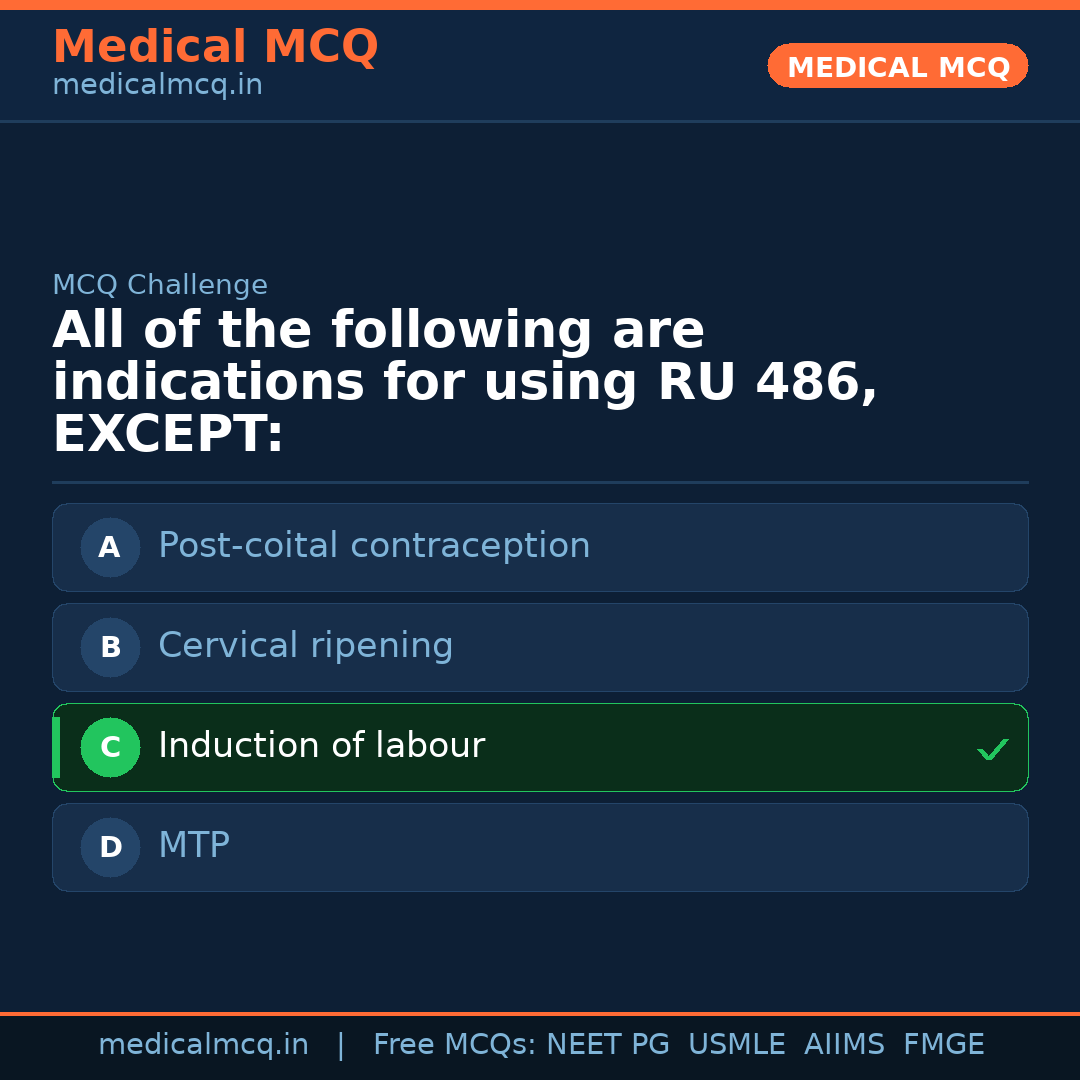Screen dimensions: 1080x1080
Task: Pick the Induction of labour answer
Action: point(321,746)
